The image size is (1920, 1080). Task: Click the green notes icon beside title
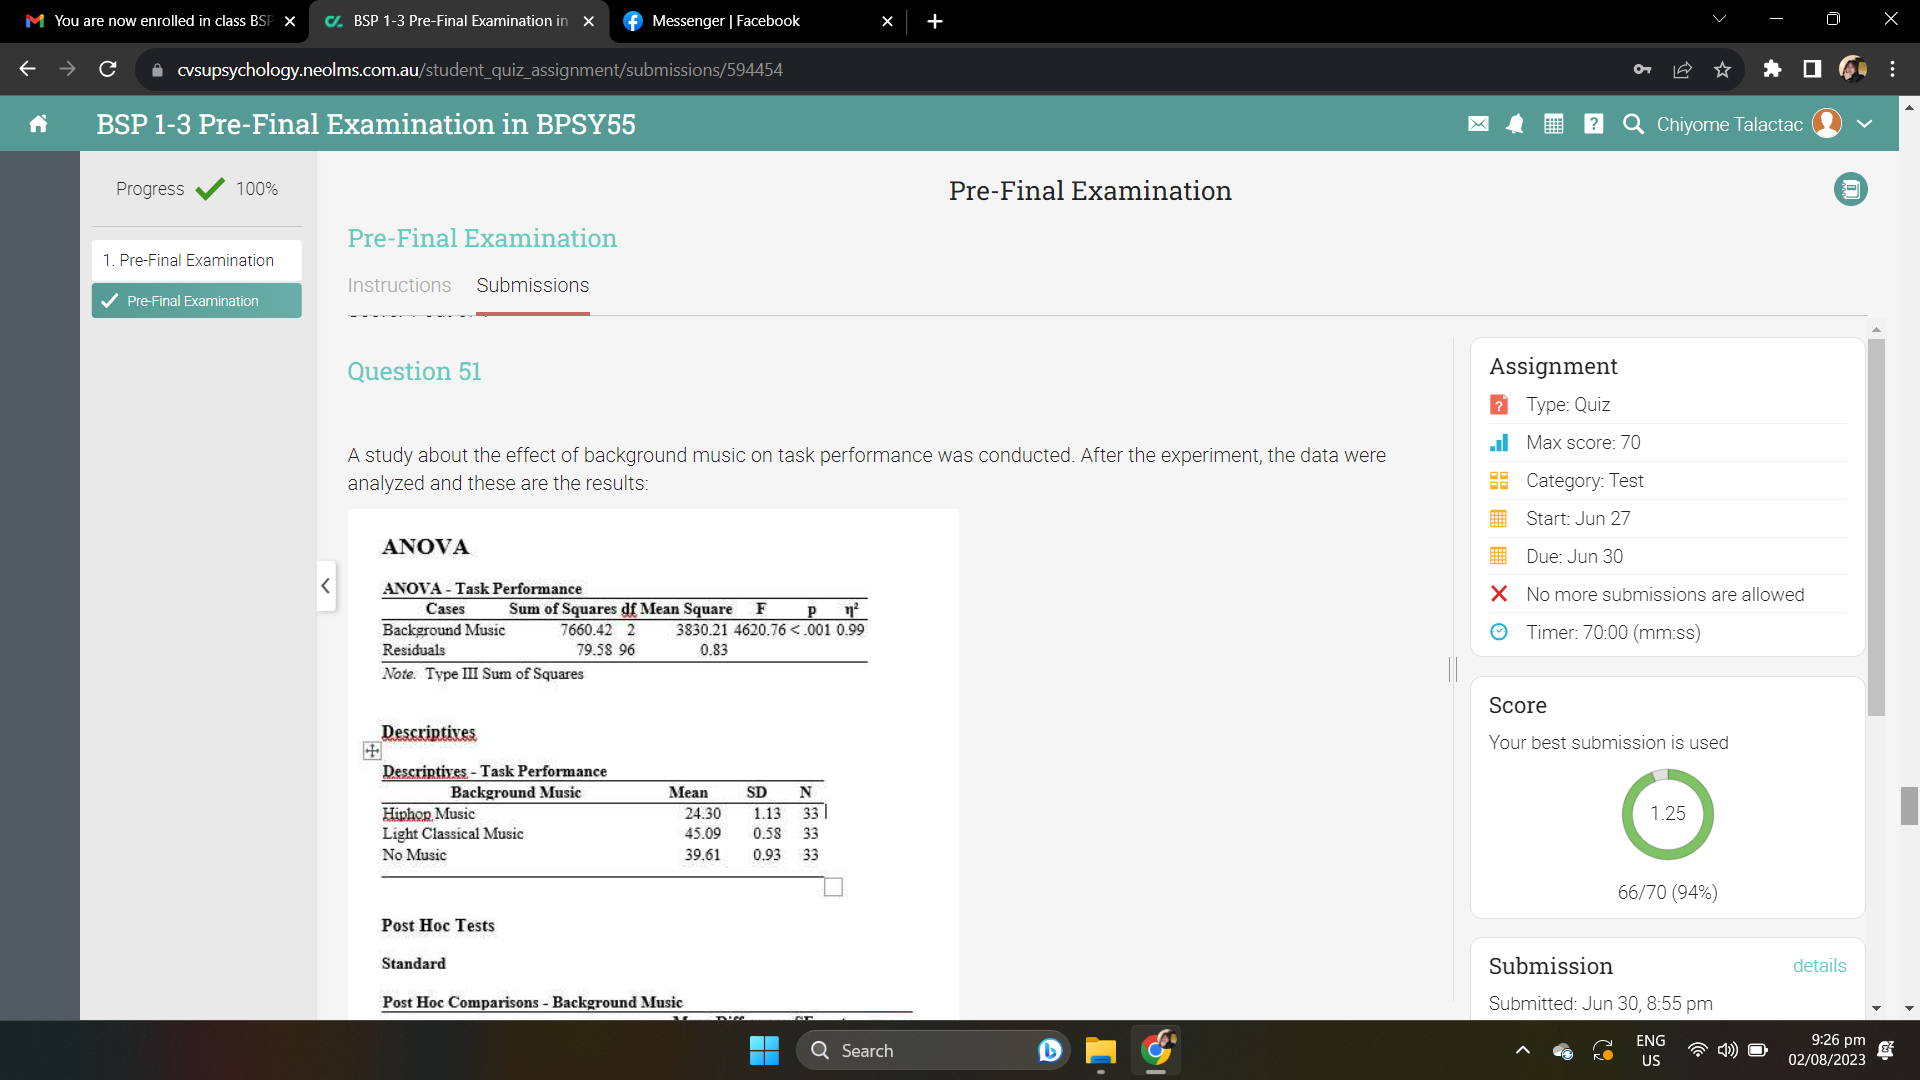click(x=1850, y=189)
